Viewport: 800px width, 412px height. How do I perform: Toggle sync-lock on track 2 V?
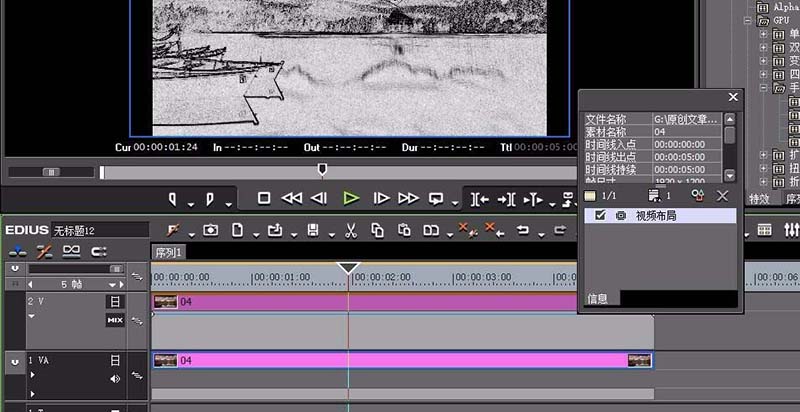click(137, 321)
